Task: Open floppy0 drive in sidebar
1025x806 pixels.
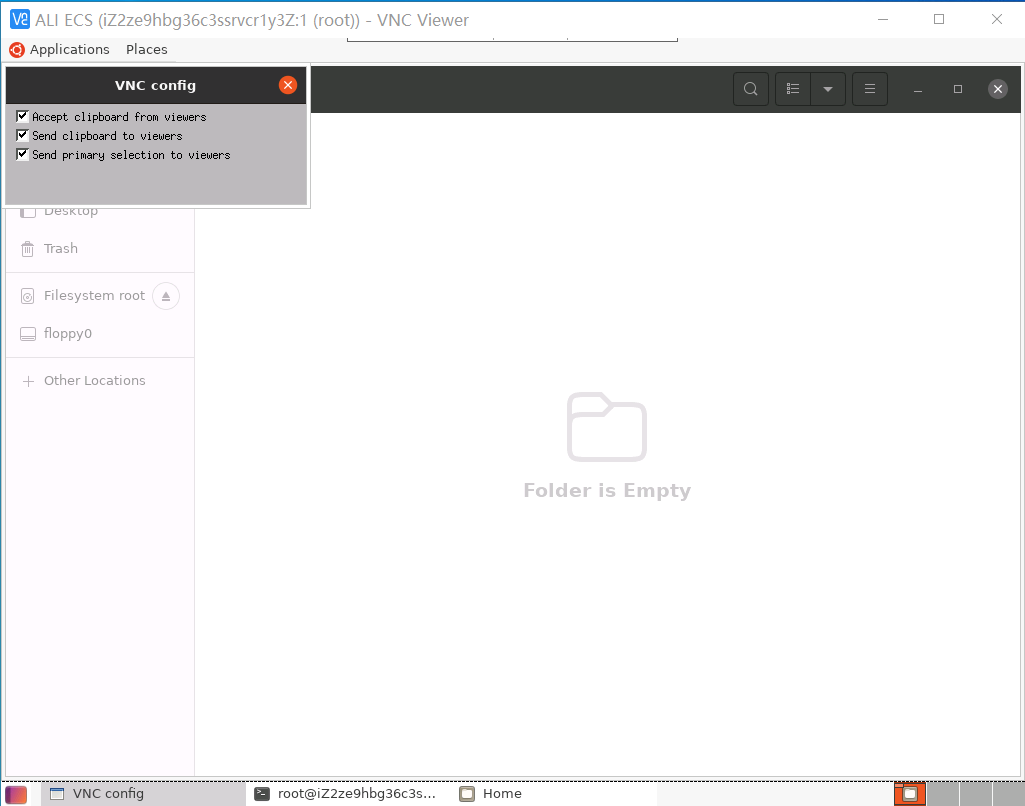Action: click(x=100, y=333)
